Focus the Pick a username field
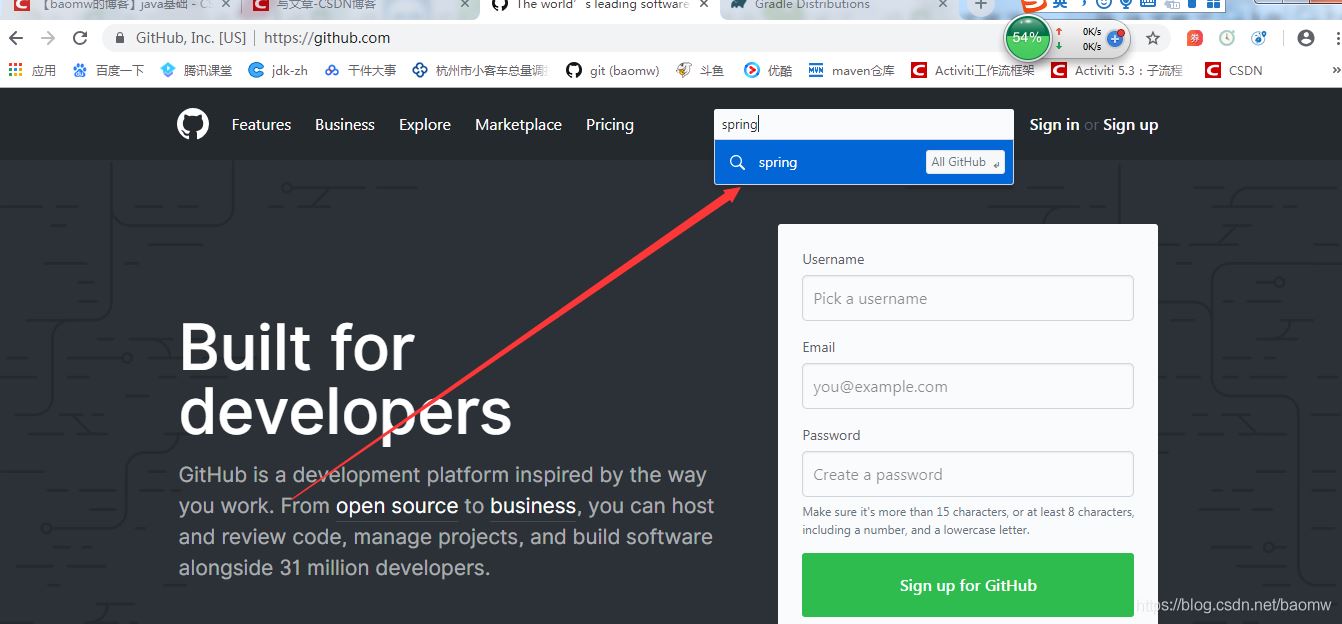This screenshot has width=1342, height=624. click(x=968, y=298)
